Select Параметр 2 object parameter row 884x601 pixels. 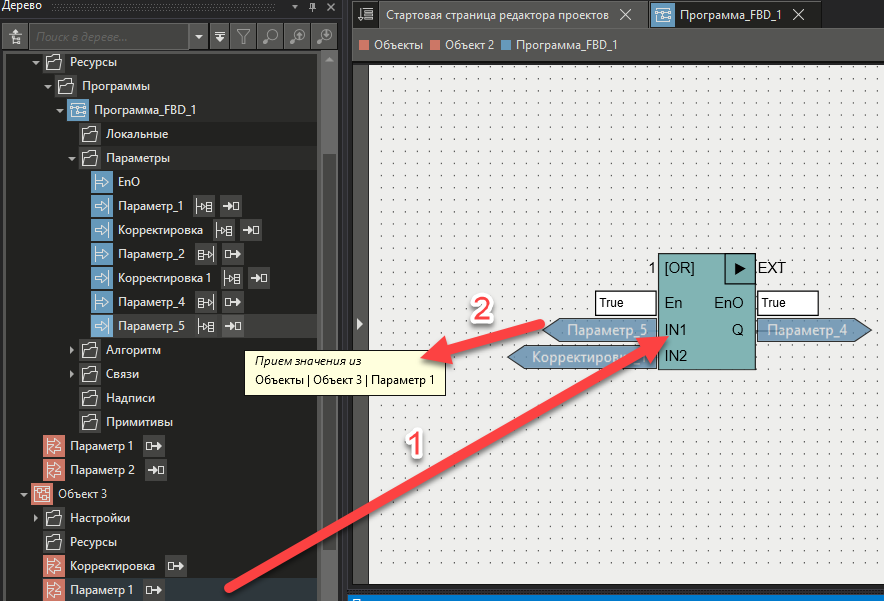102,470
